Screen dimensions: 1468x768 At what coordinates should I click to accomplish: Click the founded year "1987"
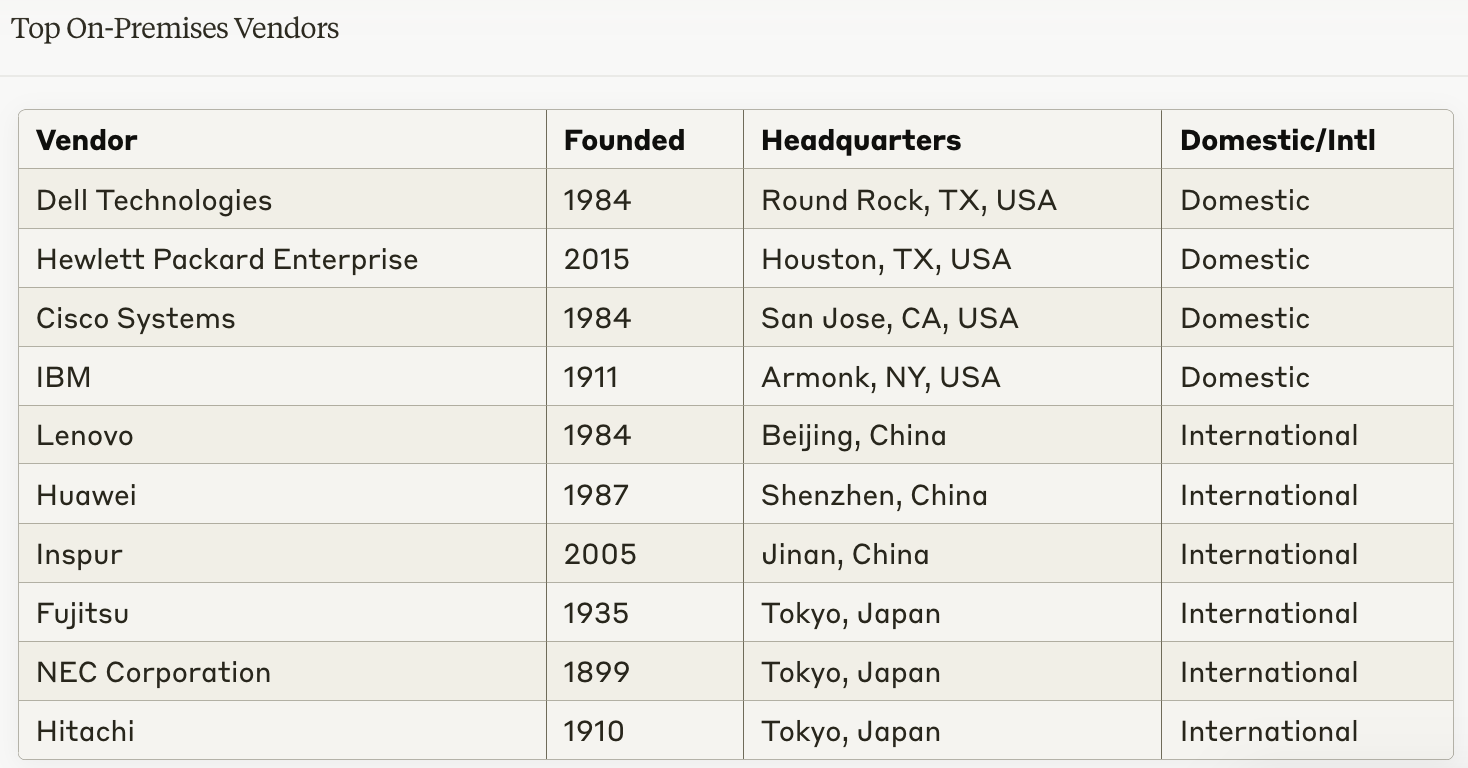coord(597,495)
